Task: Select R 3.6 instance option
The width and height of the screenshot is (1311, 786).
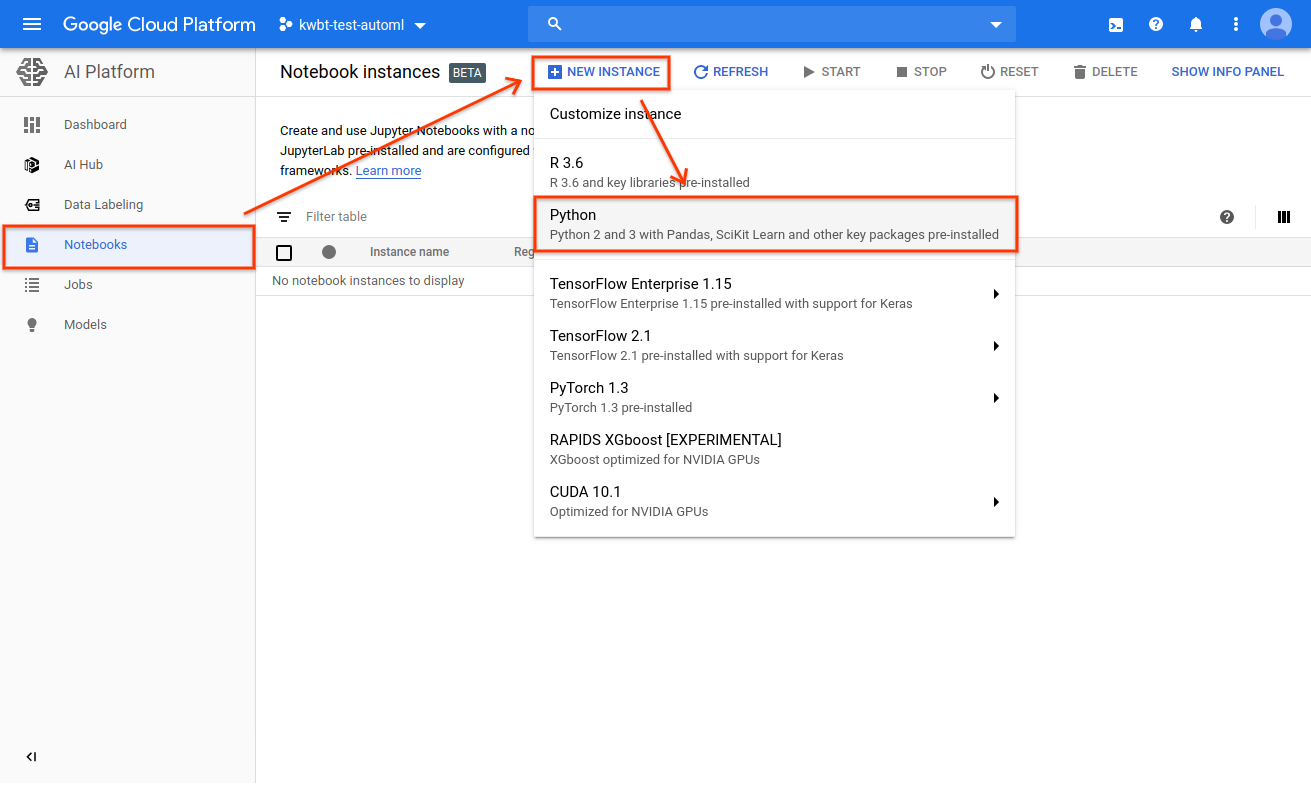Action: 774,172
